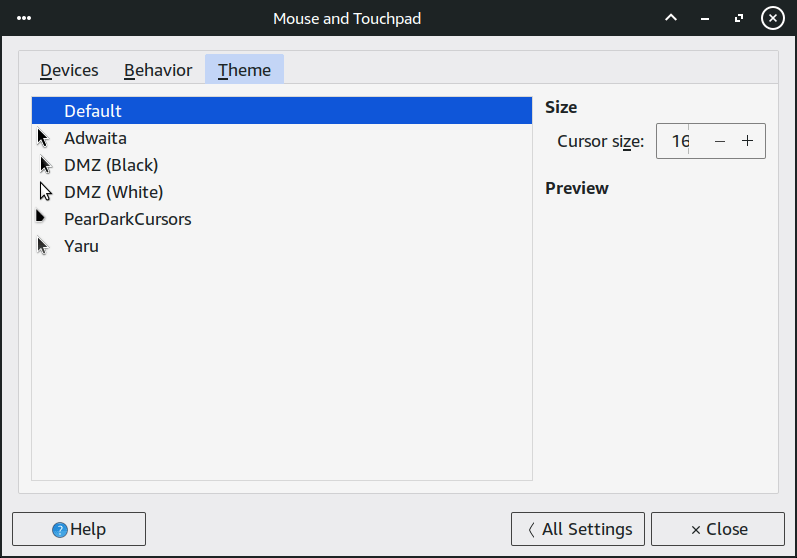Click the Help button
Image resolution: width=797 pixels, height=558 pixels.
tap(79, 529)
